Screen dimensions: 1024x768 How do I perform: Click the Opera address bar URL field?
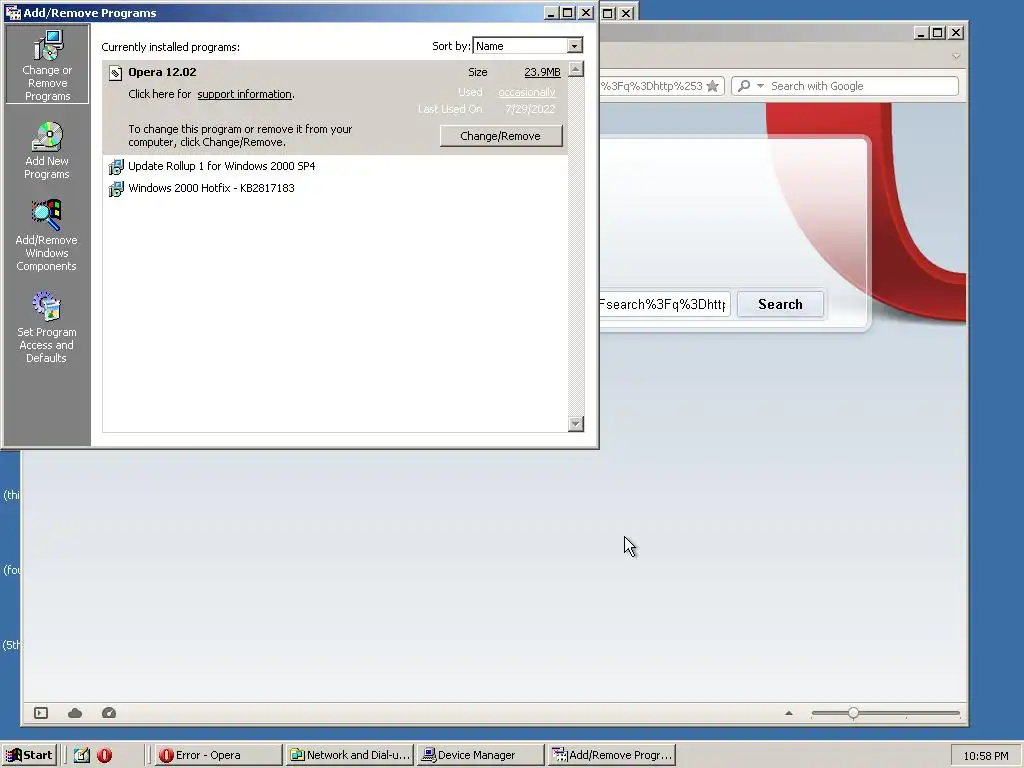651,86
